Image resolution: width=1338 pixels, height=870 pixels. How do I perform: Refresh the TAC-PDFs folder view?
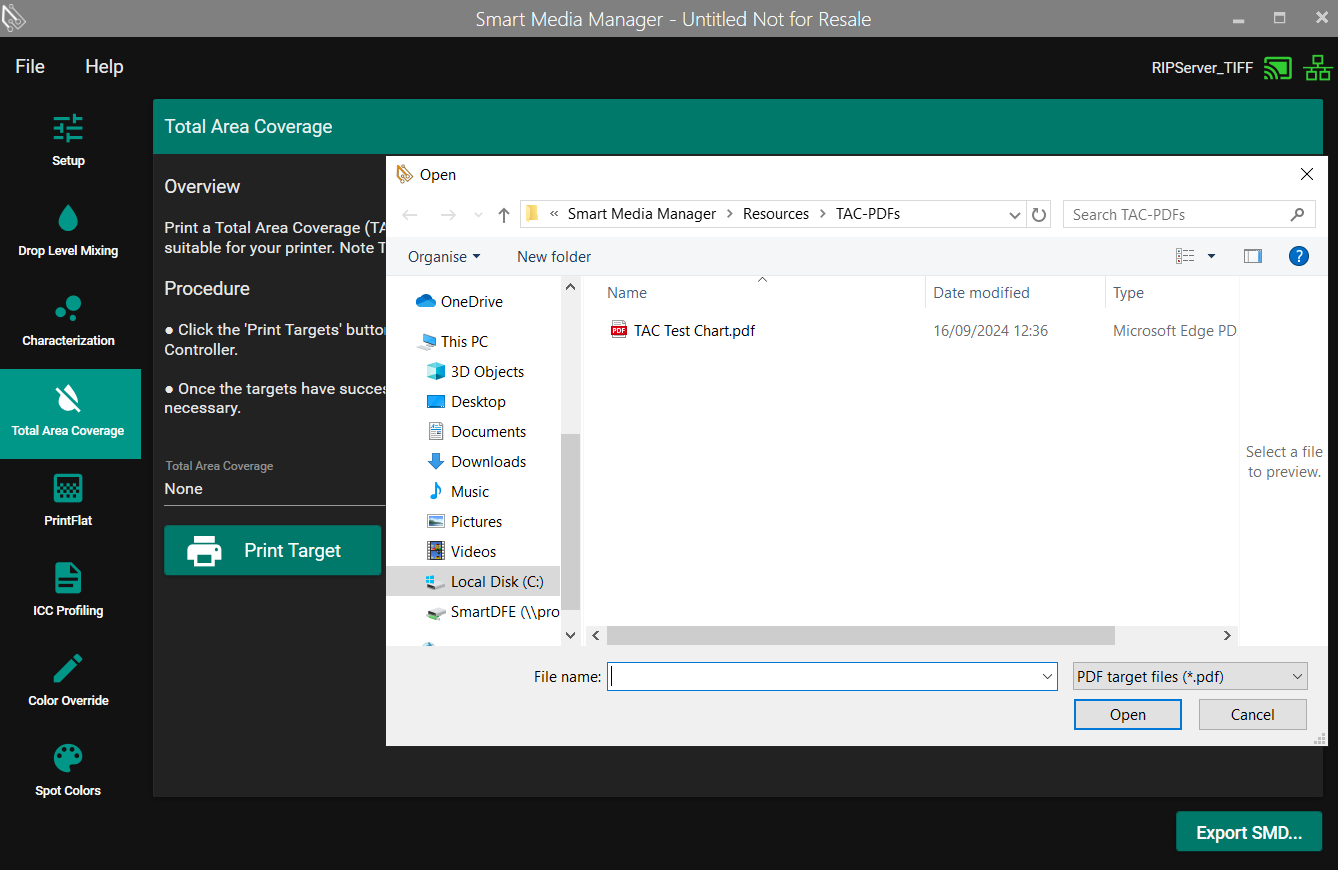click(x=1039, y=214)
